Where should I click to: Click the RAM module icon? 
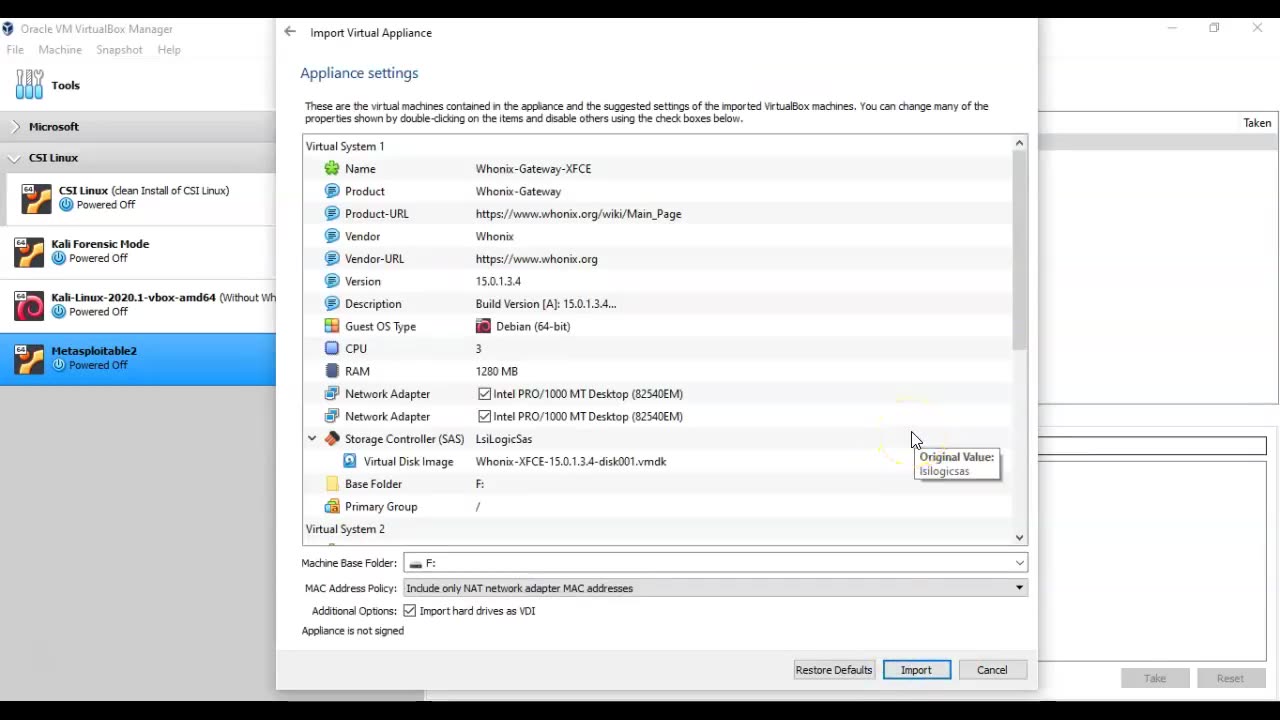point(332,371)
